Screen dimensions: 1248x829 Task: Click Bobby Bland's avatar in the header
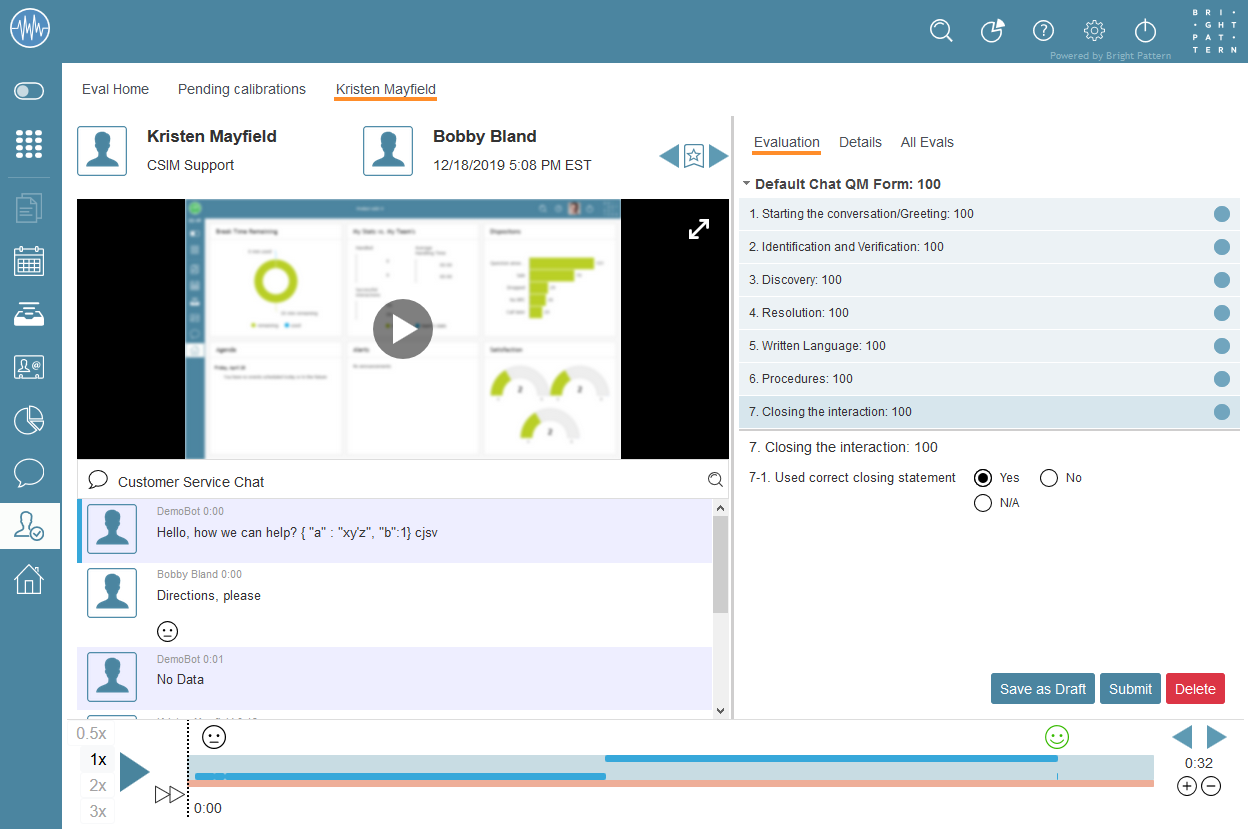click(388, 151)
